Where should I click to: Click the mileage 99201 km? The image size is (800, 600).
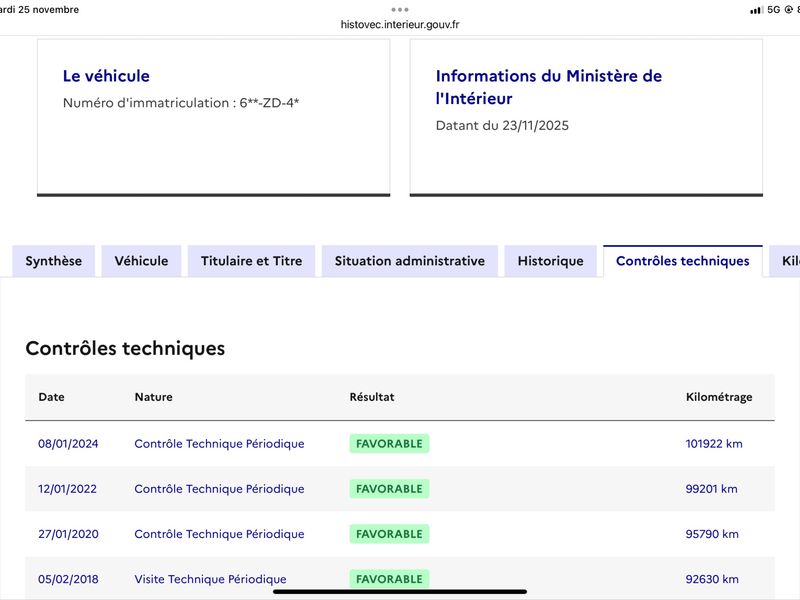coord(711,489)
